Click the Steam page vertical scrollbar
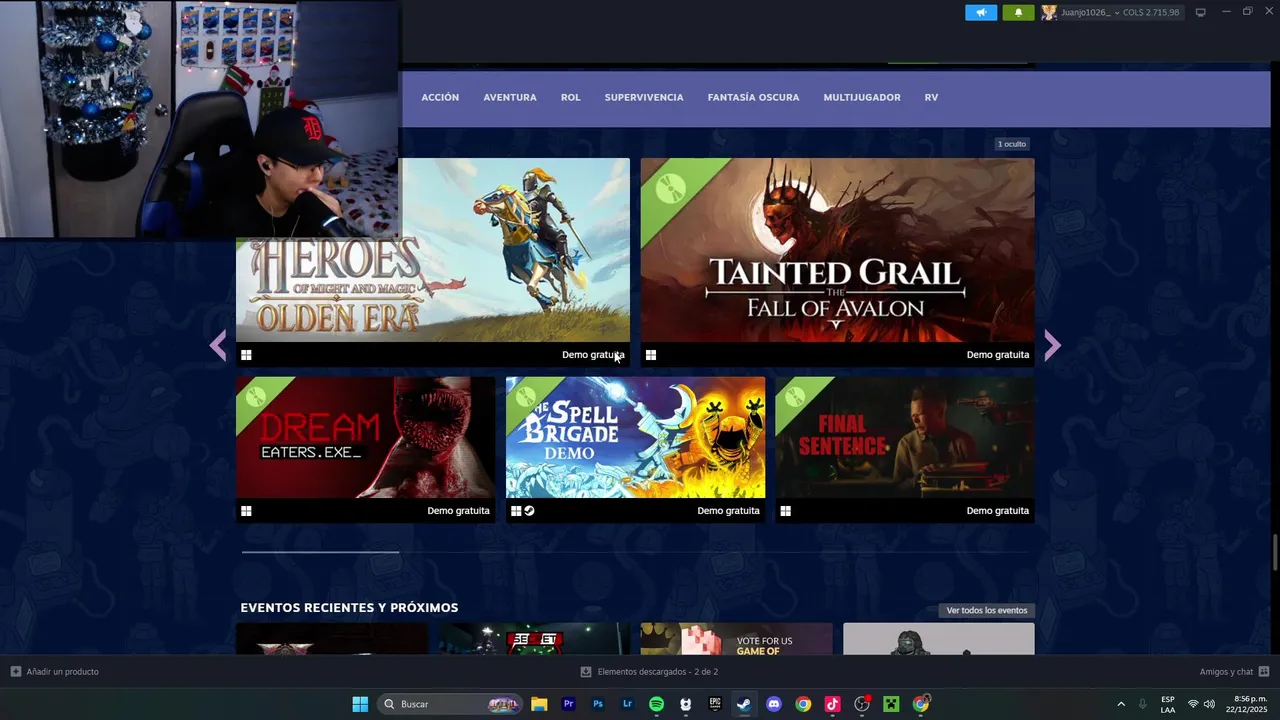The width and height of the screenshot is (1280, 720). (1275, 551)
